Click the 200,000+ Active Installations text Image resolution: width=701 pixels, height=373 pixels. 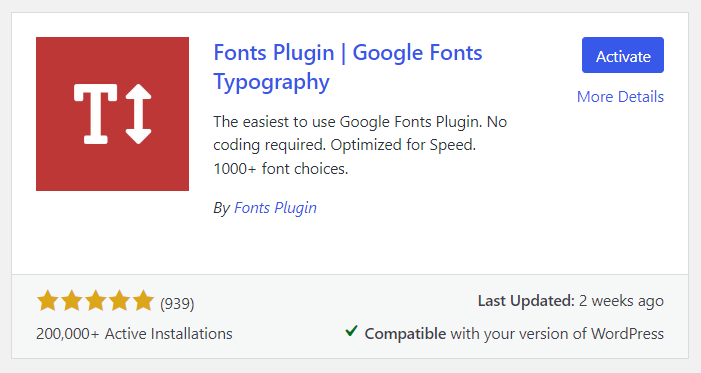point(134,334)
